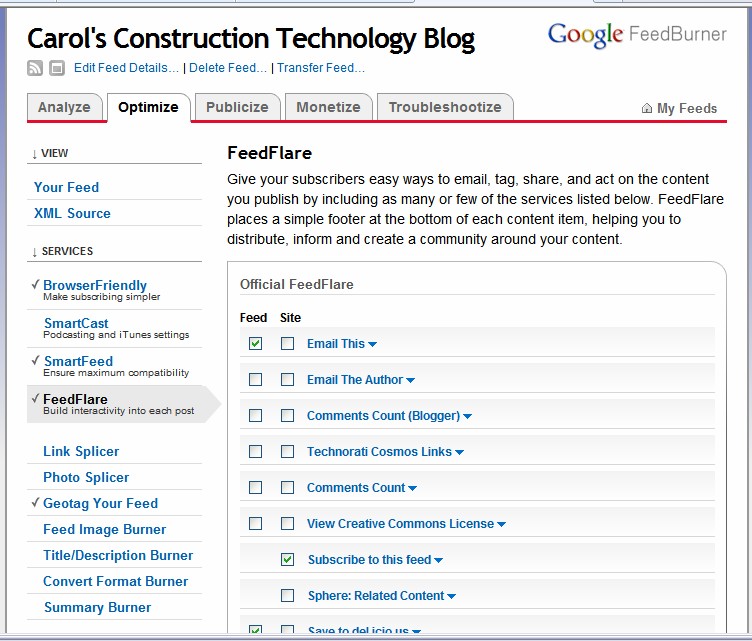Open the Summary Burner service
This screenshot has height=641, width=752.
98,607
